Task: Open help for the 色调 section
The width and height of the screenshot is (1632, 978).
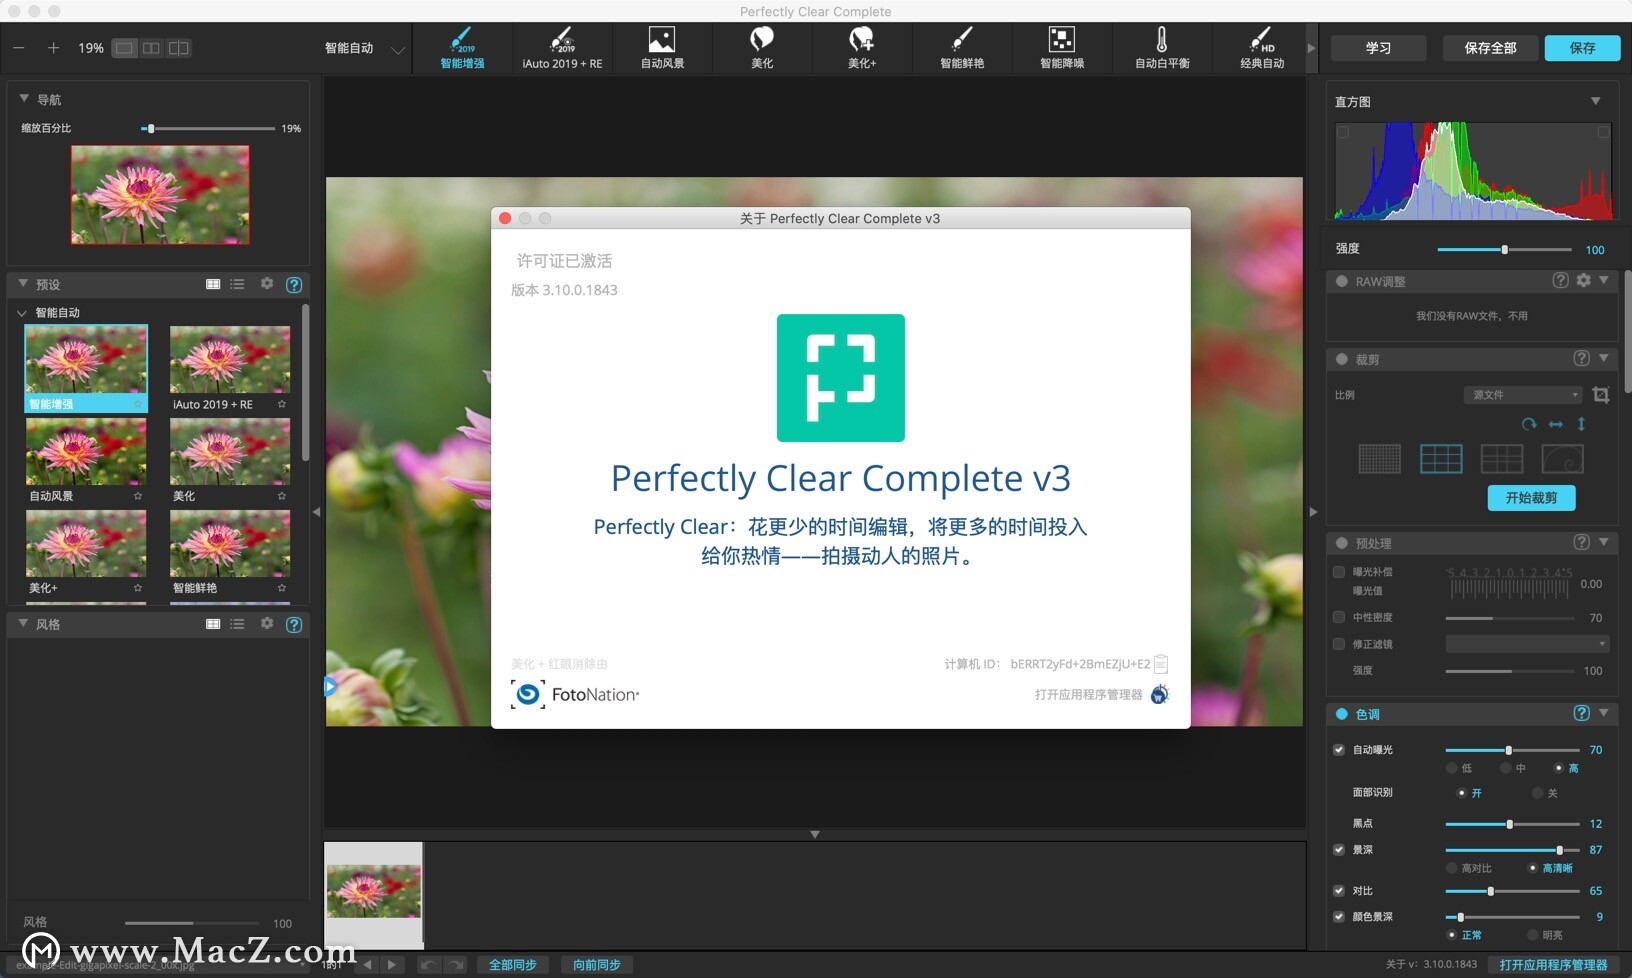Action: (x=1581, y=713)
